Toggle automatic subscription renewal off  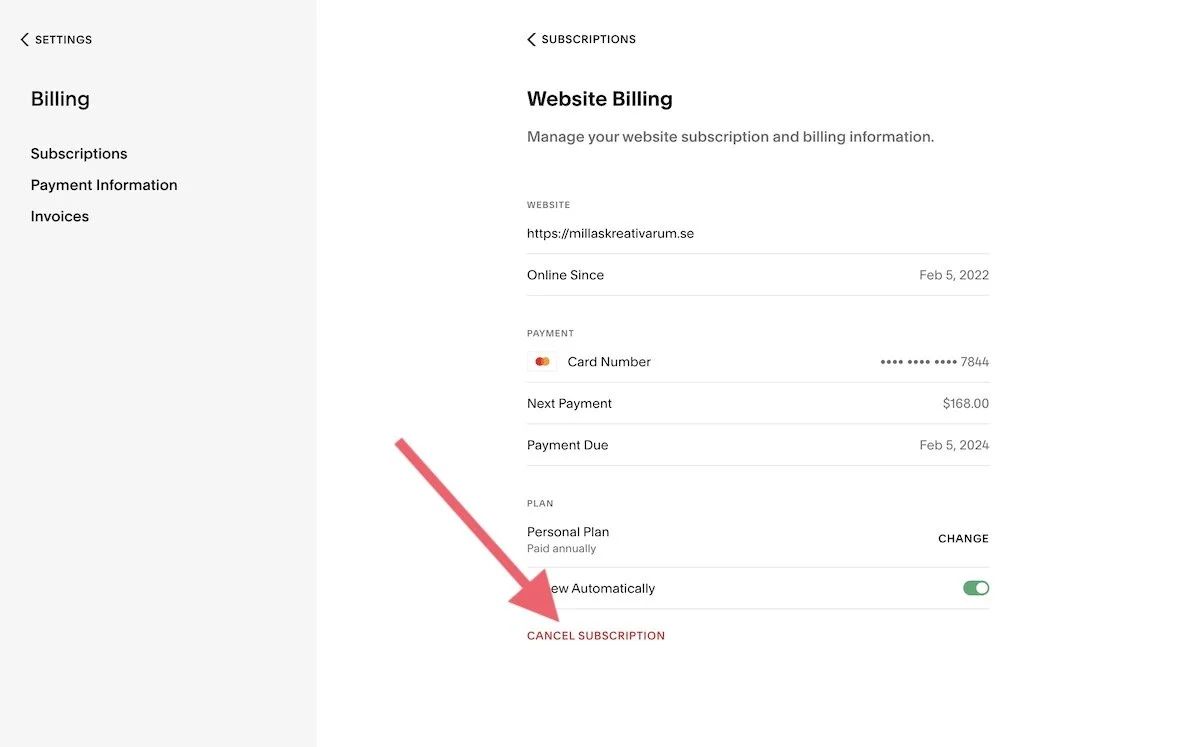(x=975, y=588)
